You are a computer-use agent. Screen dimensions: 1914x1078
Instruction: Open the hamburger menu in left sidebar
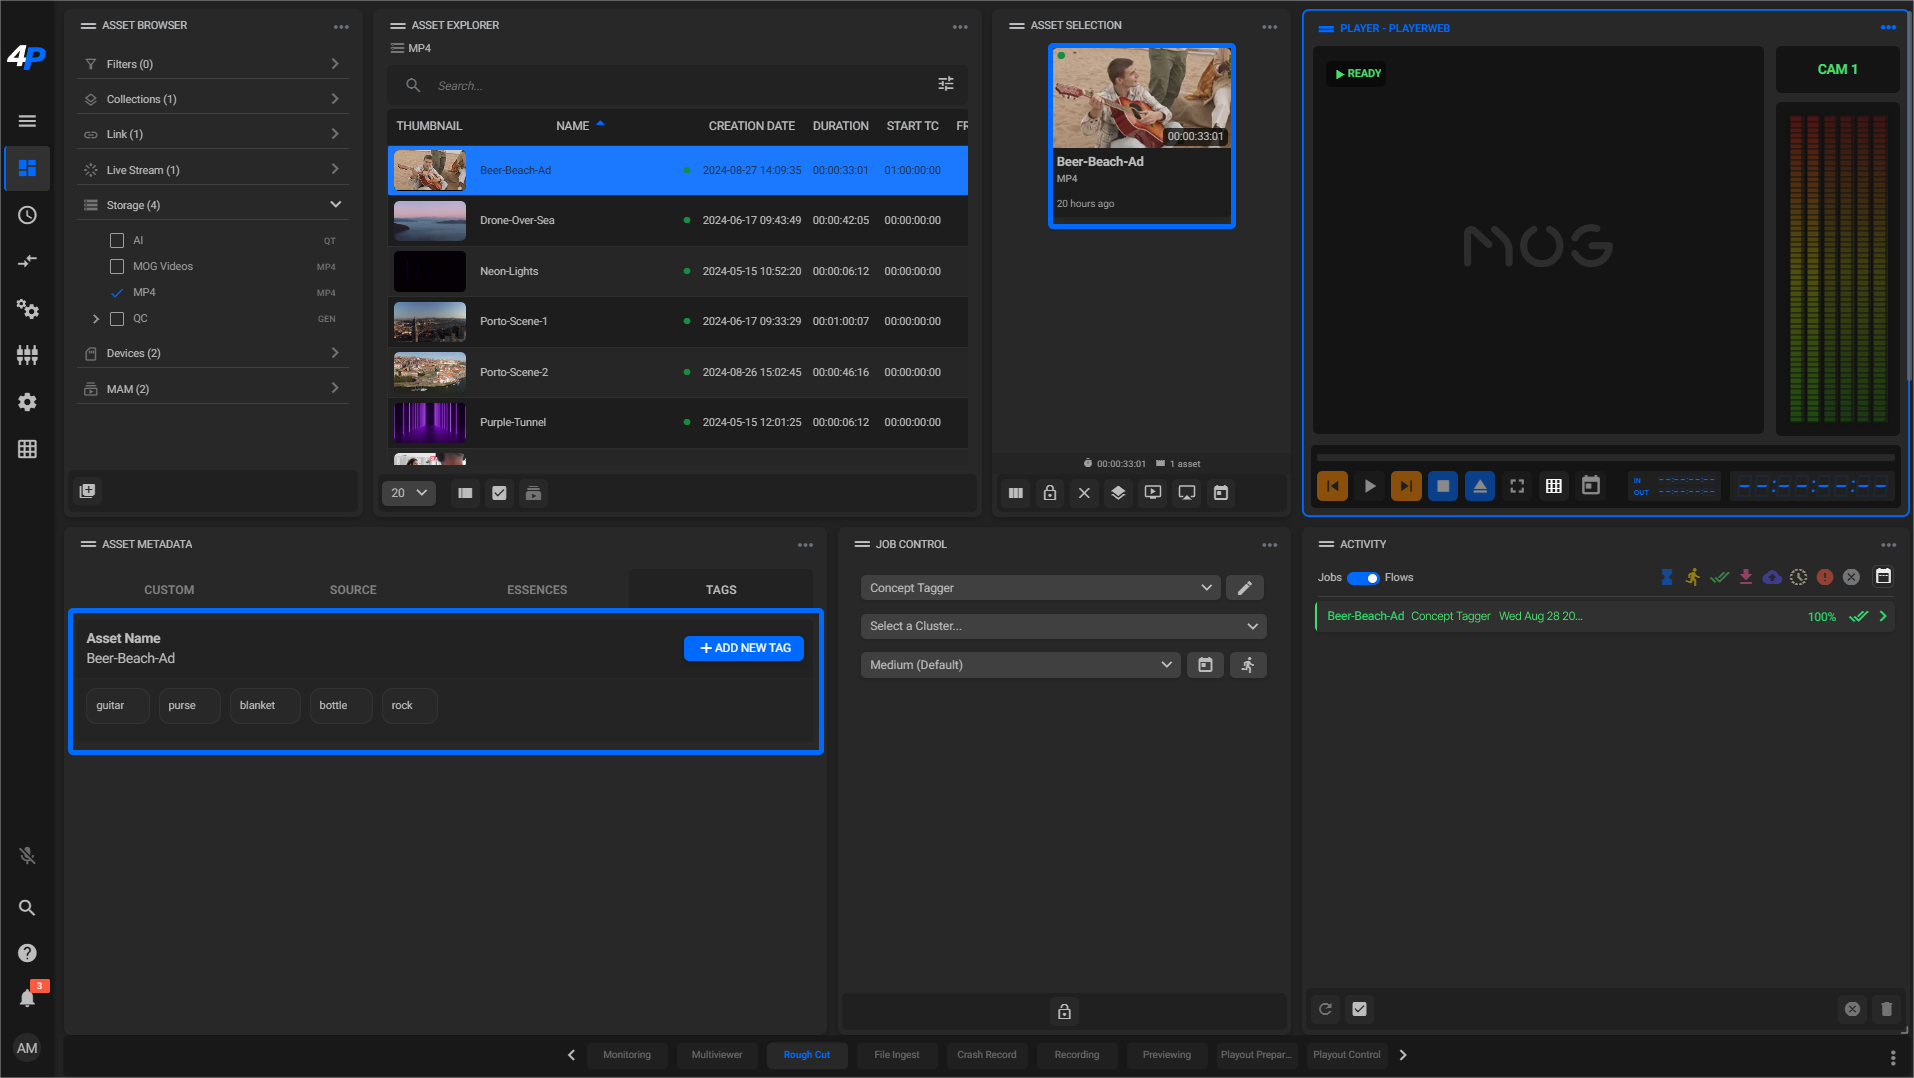[27, 121]
